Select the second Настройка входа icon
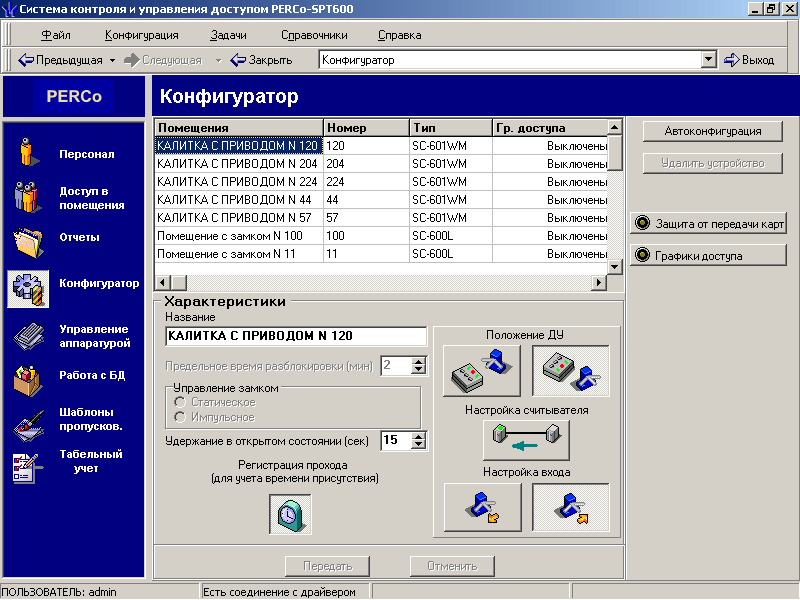Image resolution: width=800 pixels, height=600 pixels. click(x=571, y=508)
